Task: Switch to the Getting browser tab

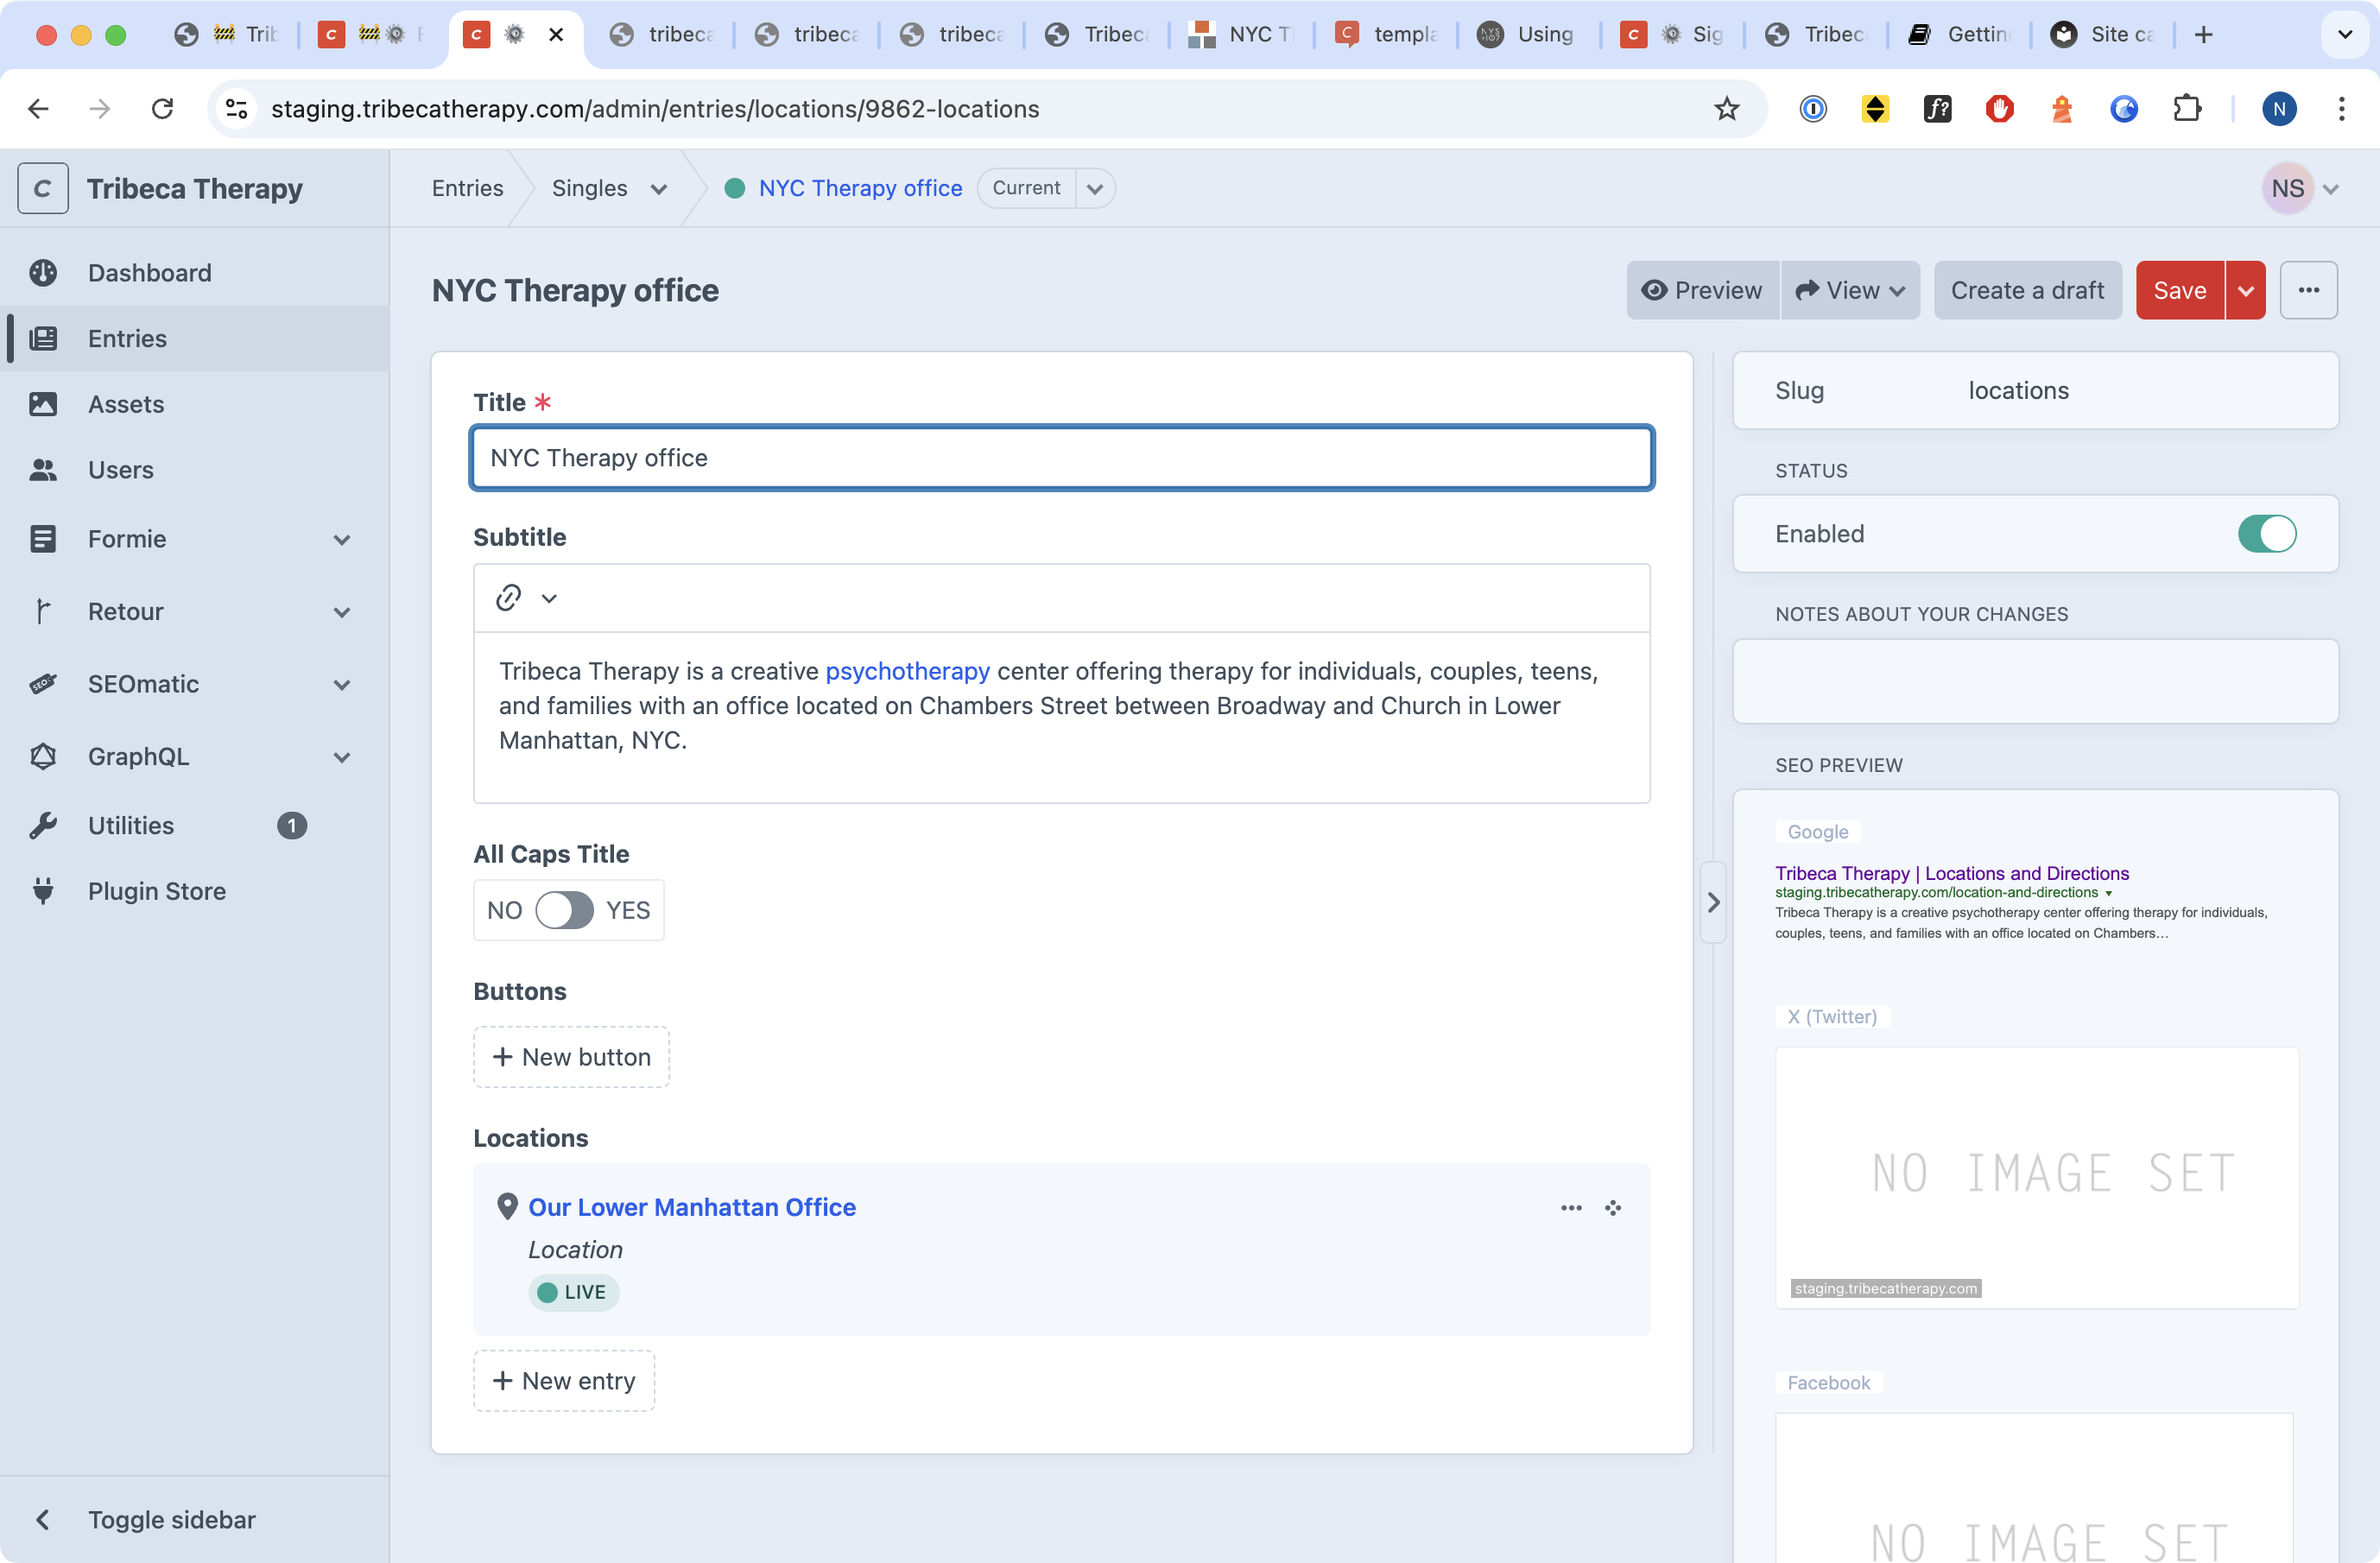Action: coord(1958,34)
